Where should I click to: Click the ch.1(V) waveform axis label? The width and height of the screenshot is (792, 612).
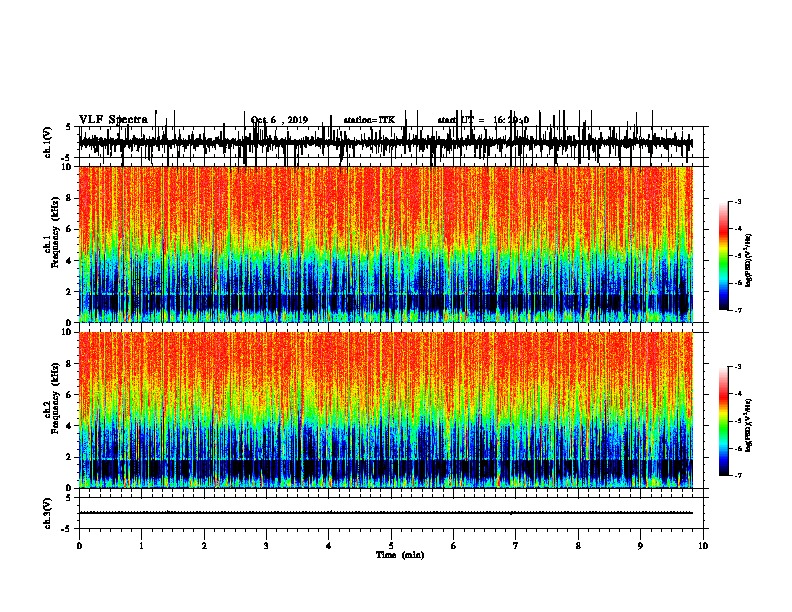48,142
